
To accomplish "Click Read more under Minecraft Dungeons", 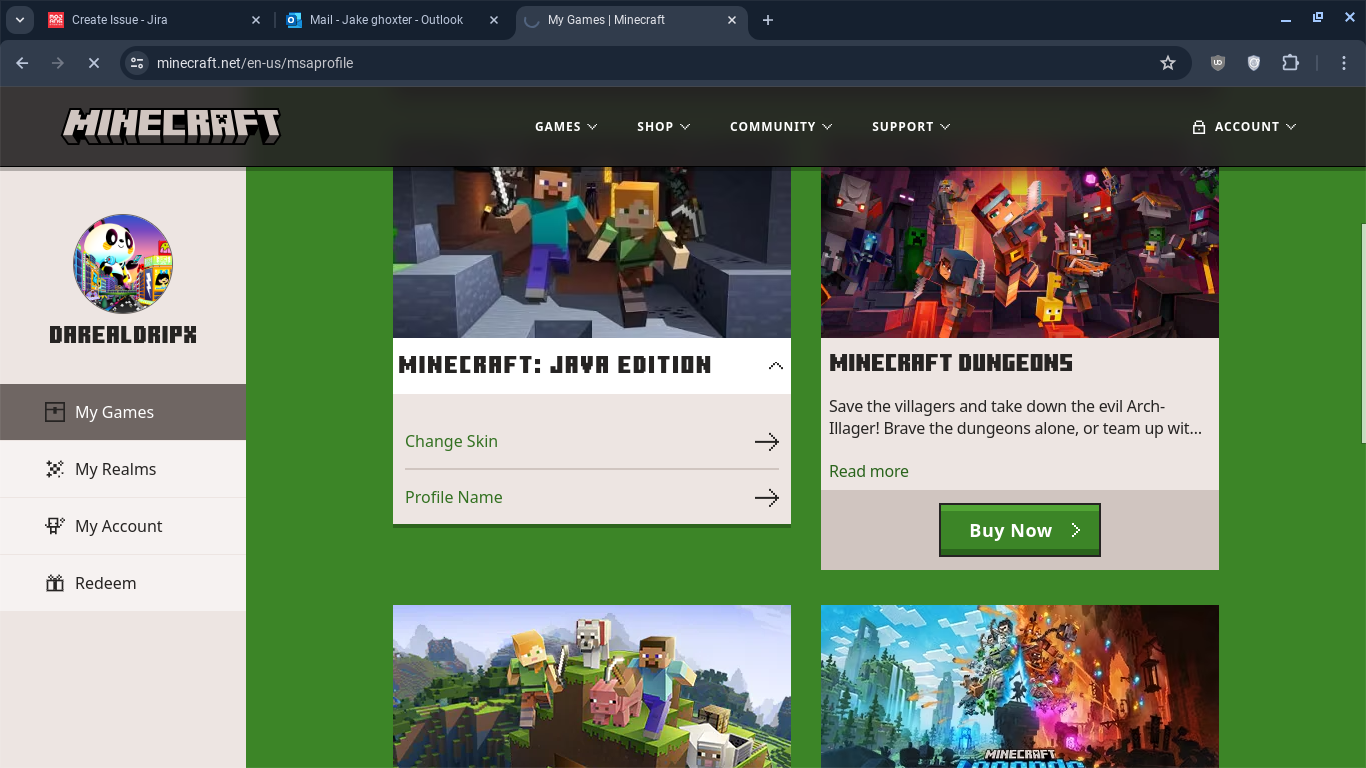I will click(x=869, y=471).
